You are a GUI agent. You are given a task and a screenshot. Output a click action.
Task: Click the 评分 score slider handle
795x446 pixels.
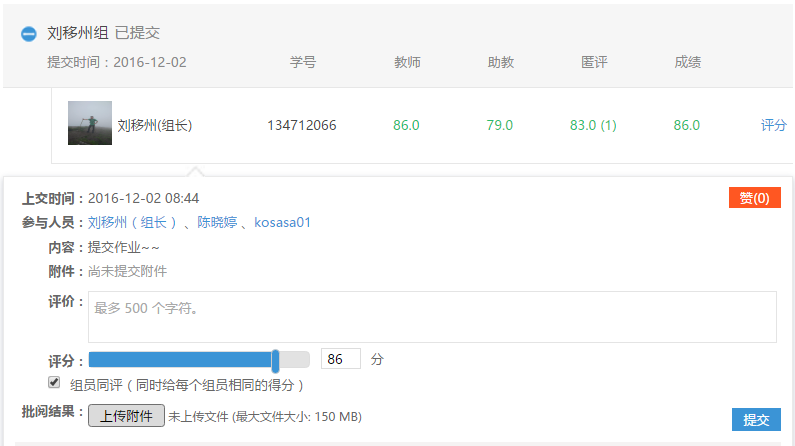coord(275,361)
